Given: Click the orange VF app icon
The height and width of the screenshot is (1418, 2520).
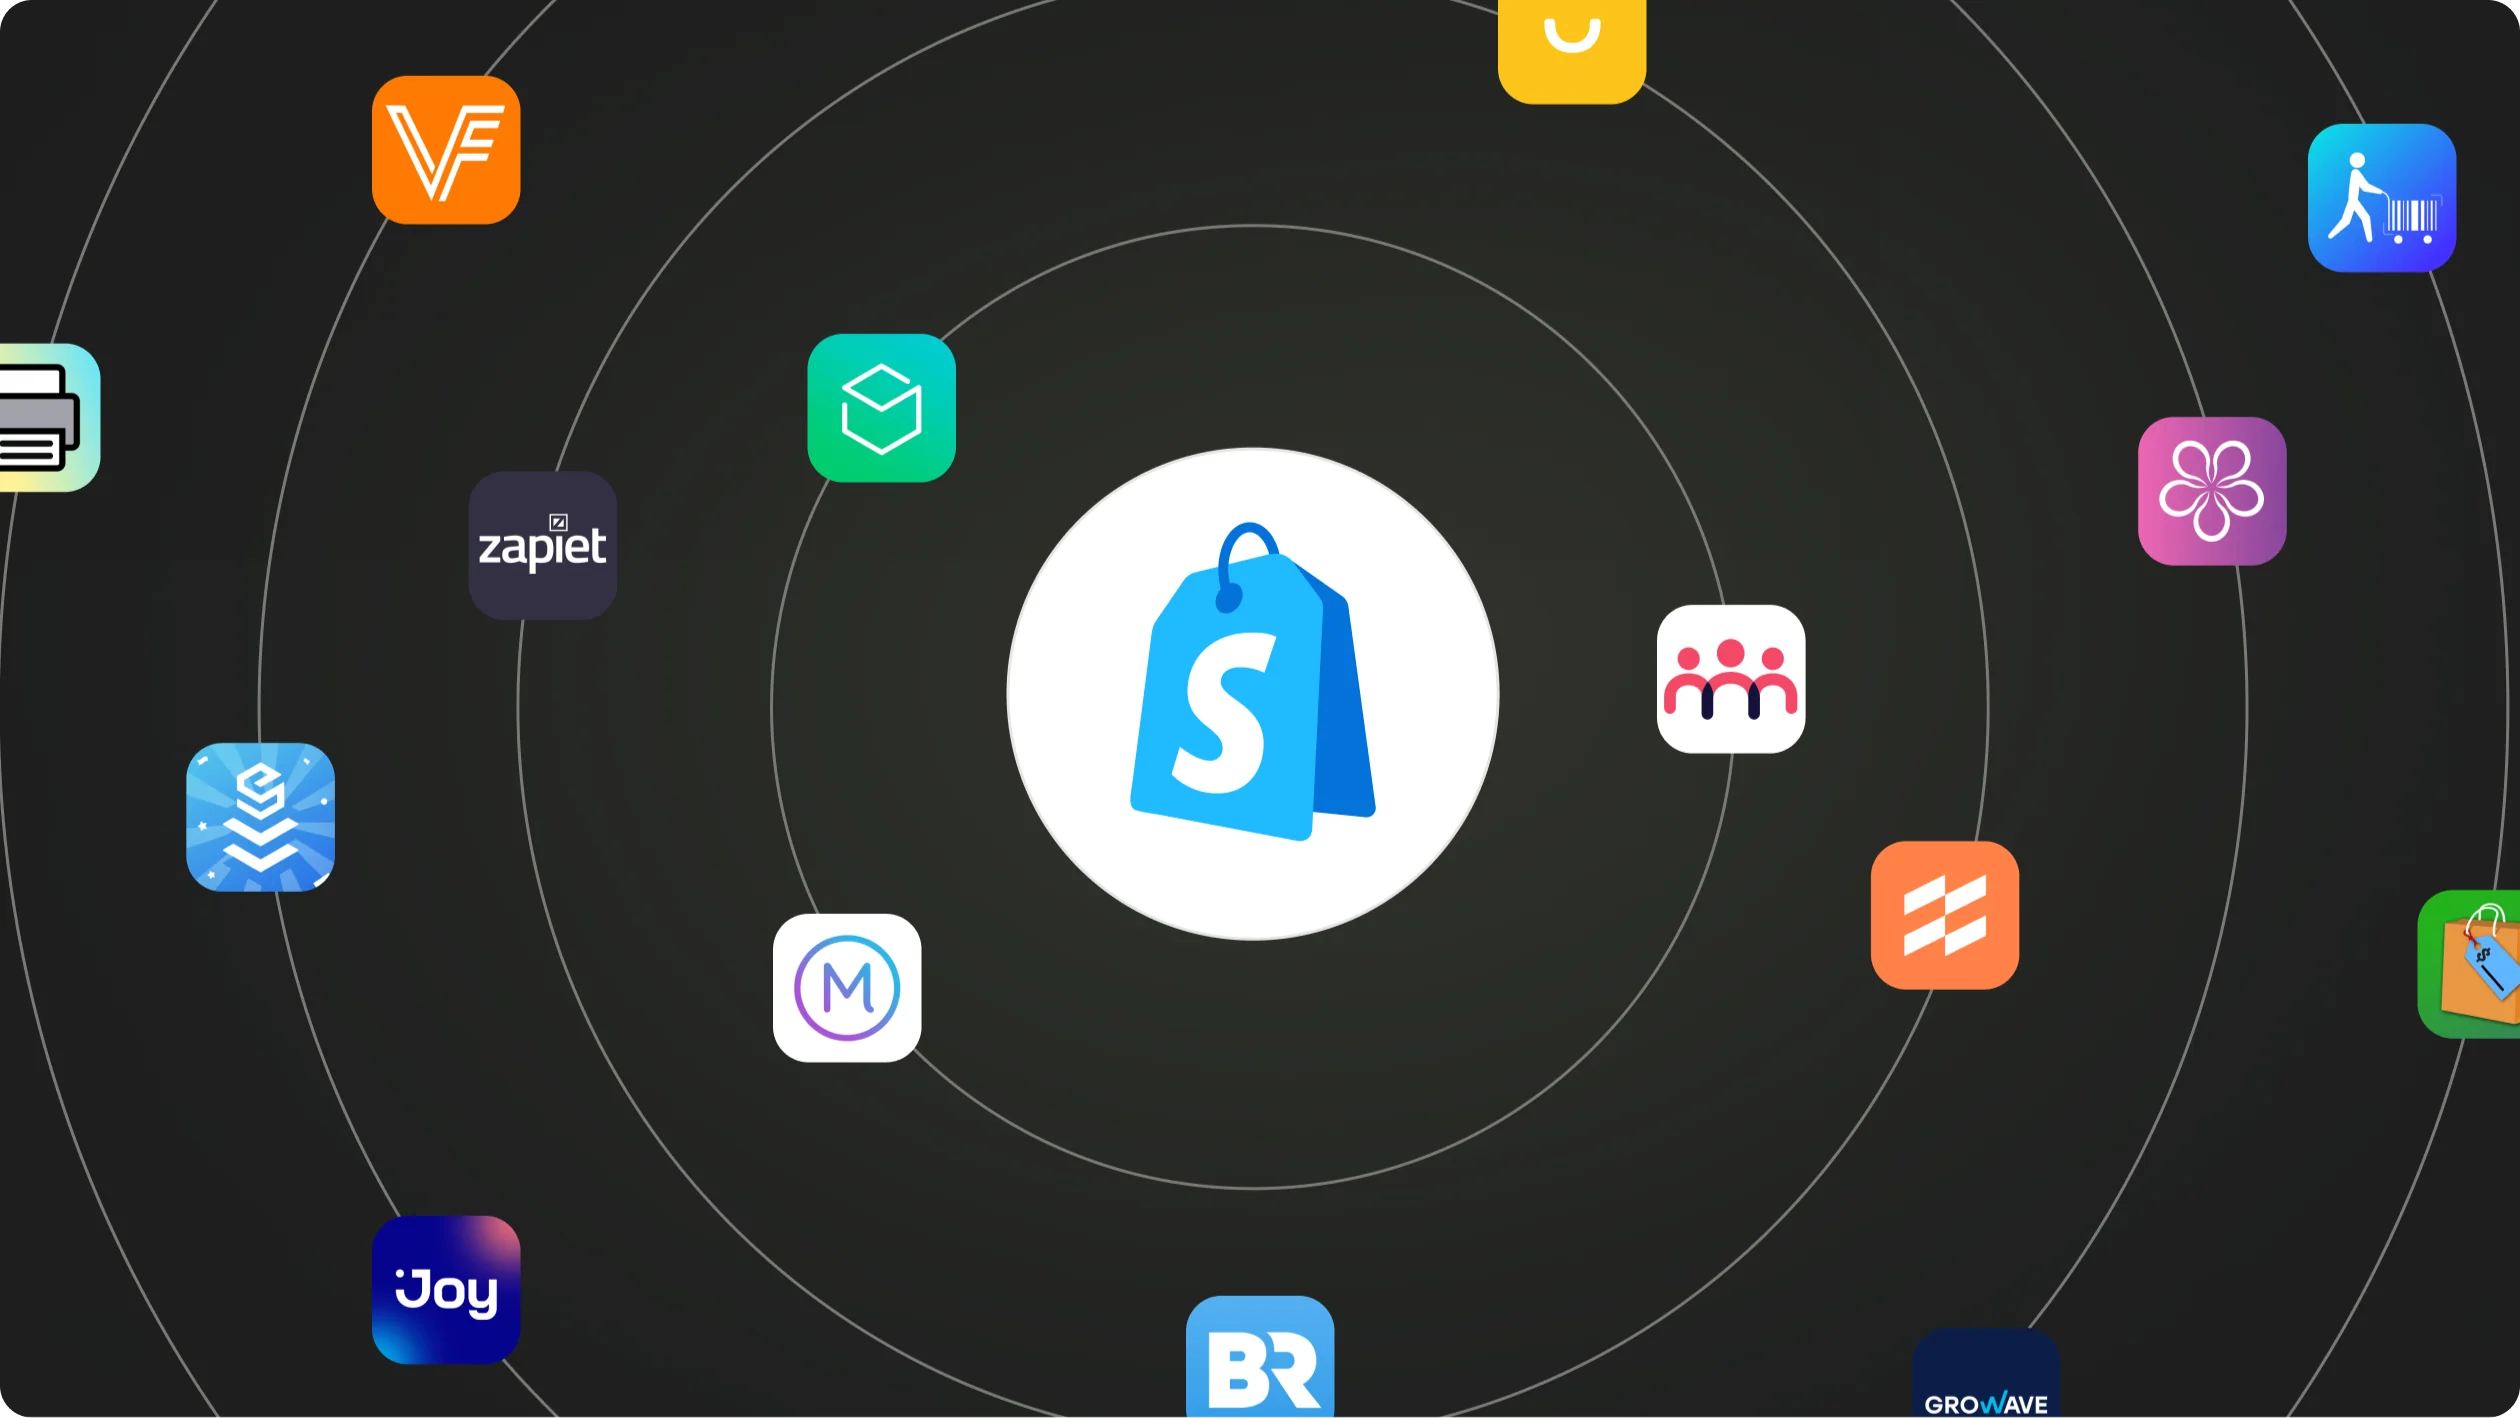Looking at the screenshot, I should tap(445, 151).
